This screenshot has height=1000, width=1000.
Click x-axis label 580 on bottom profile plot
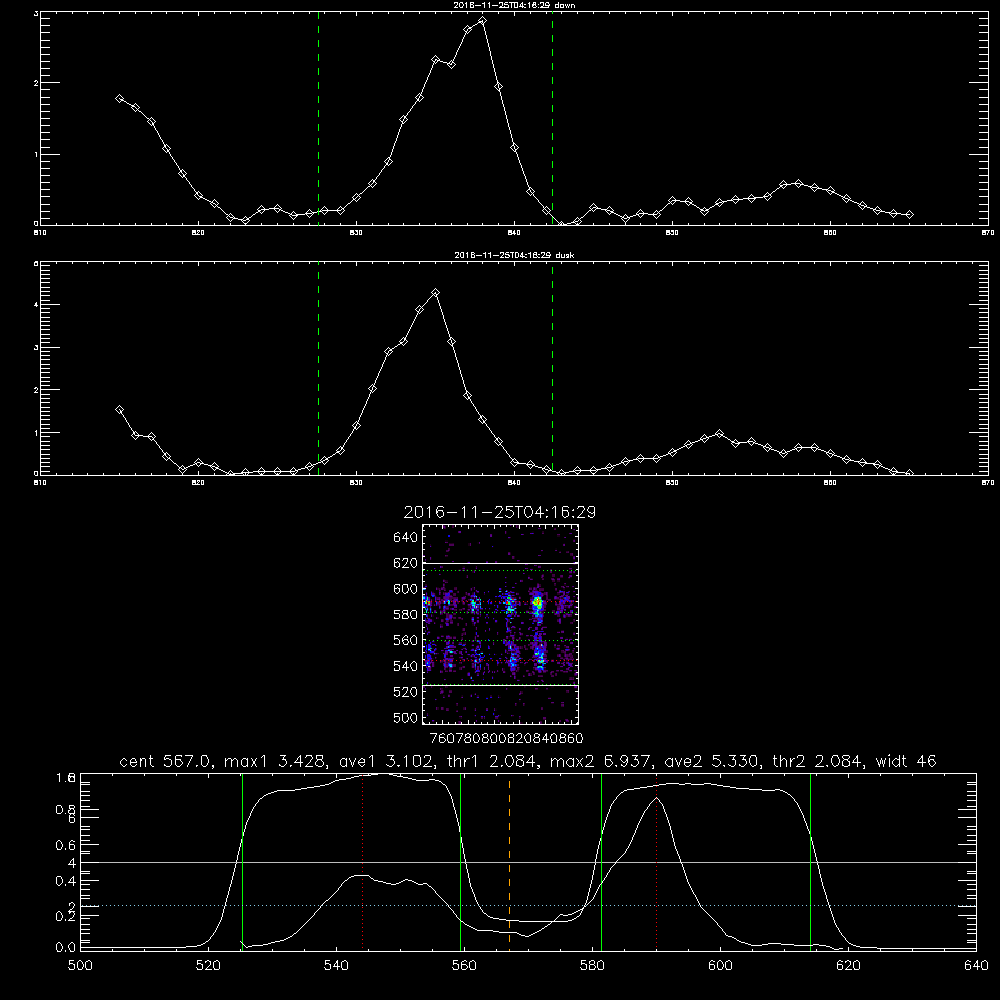click(592, 965)
